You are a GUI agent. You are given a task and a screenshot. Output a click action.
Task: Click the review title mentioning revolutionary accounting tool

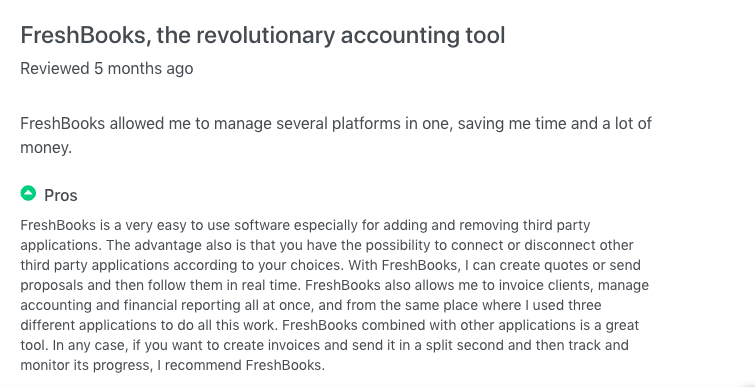(262, 36)
